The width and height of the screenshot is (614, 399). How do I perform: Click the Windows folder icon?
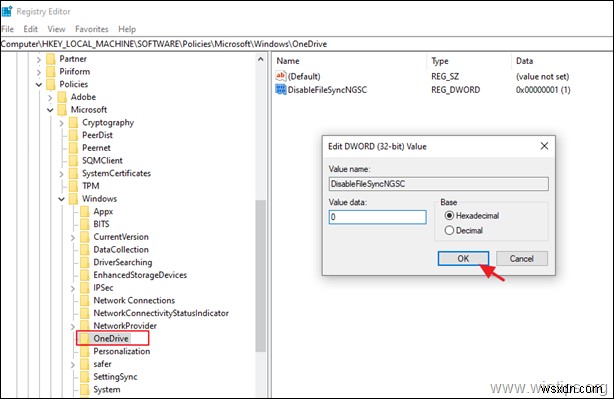pos(74,199)
